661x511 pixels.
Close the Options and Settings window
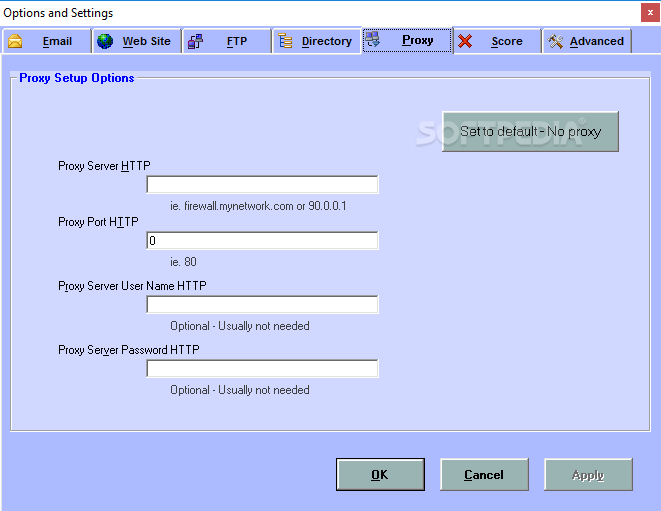(650, 13)
